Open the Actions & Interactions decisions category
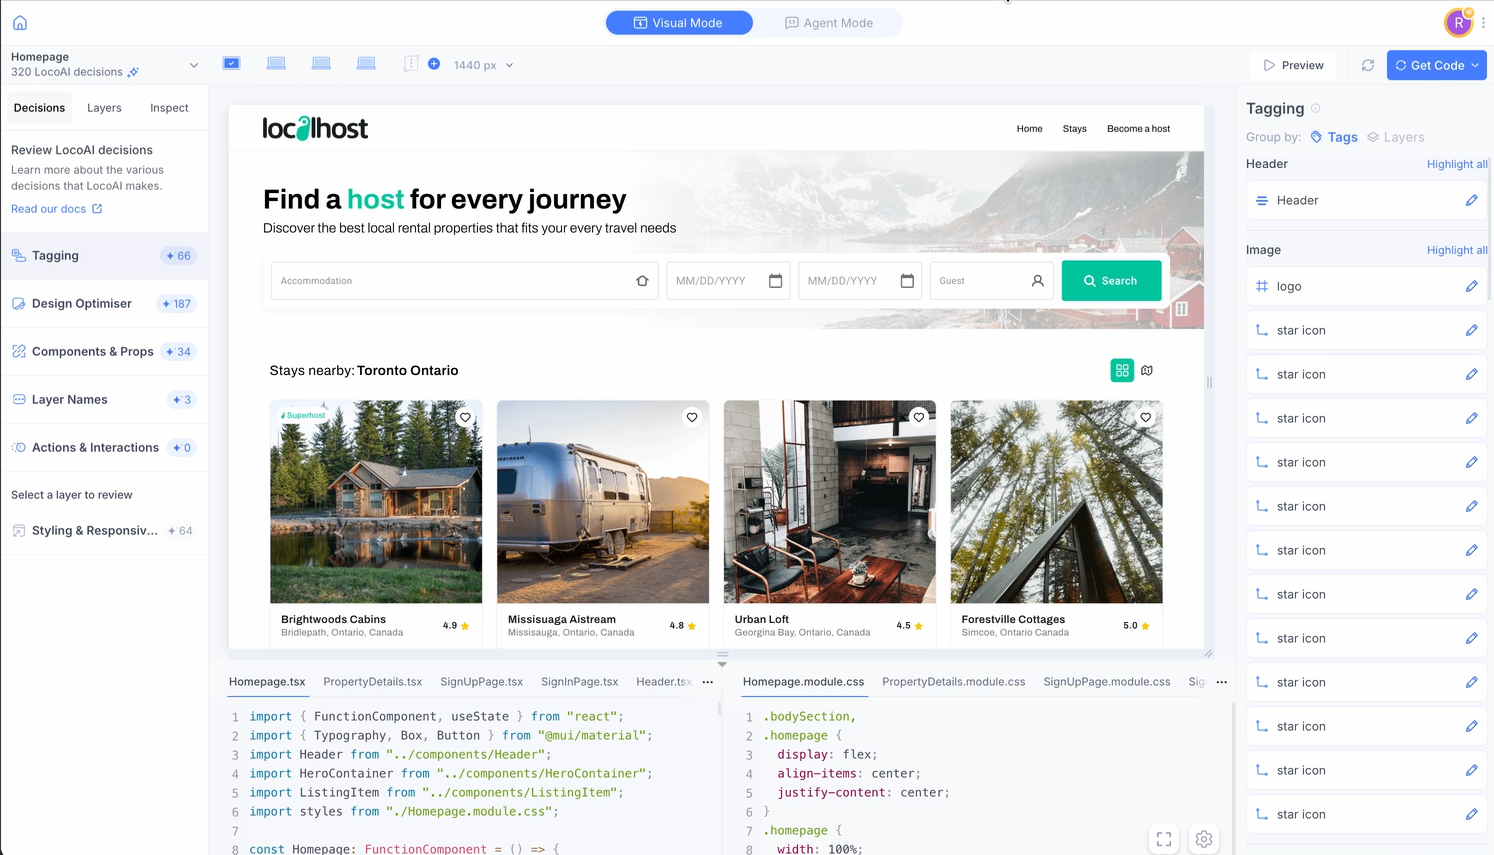The height and width of the screenshot is (855, 1494). click(104, 448)
